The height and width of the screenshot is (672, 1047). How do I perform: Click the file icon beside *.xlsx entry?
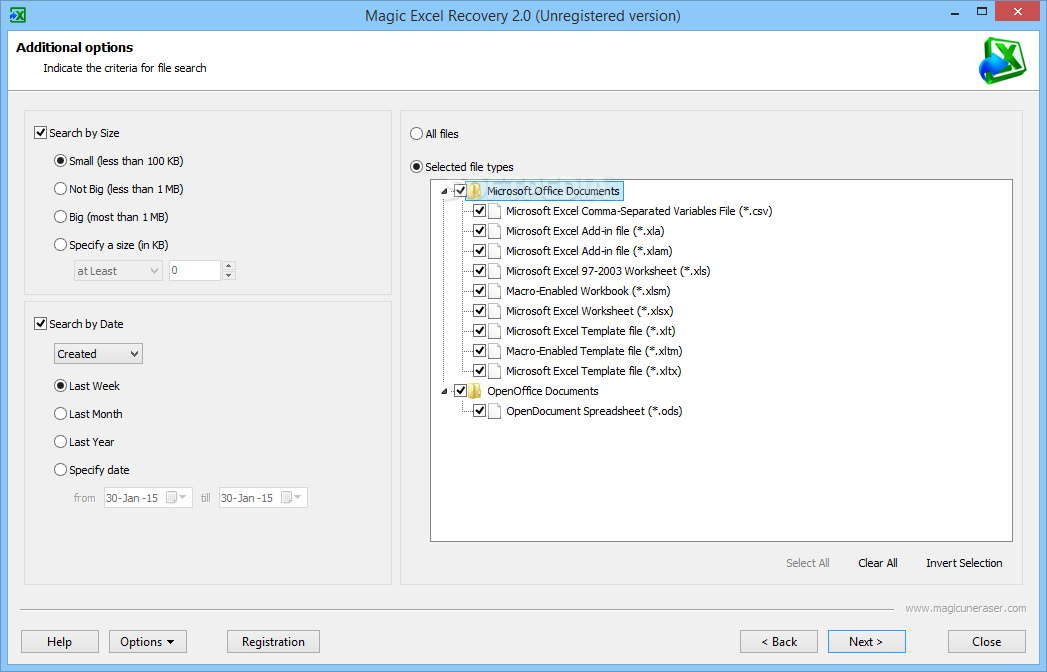tap(495, 311)
